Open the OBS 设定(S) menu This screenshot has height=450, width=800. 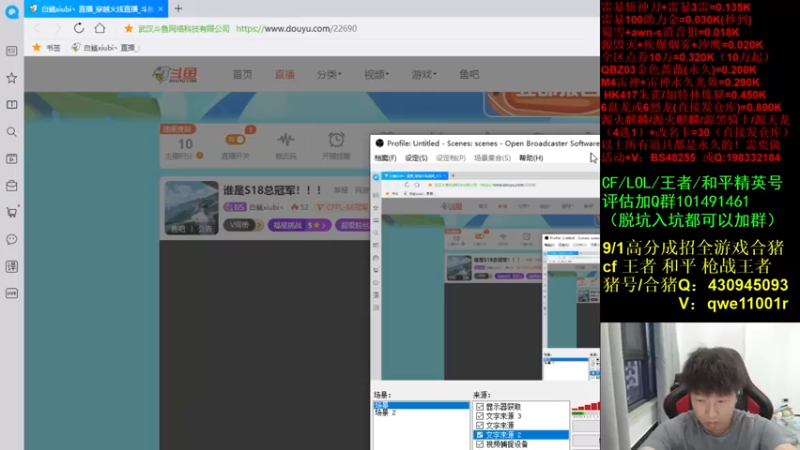coord(416,158)
